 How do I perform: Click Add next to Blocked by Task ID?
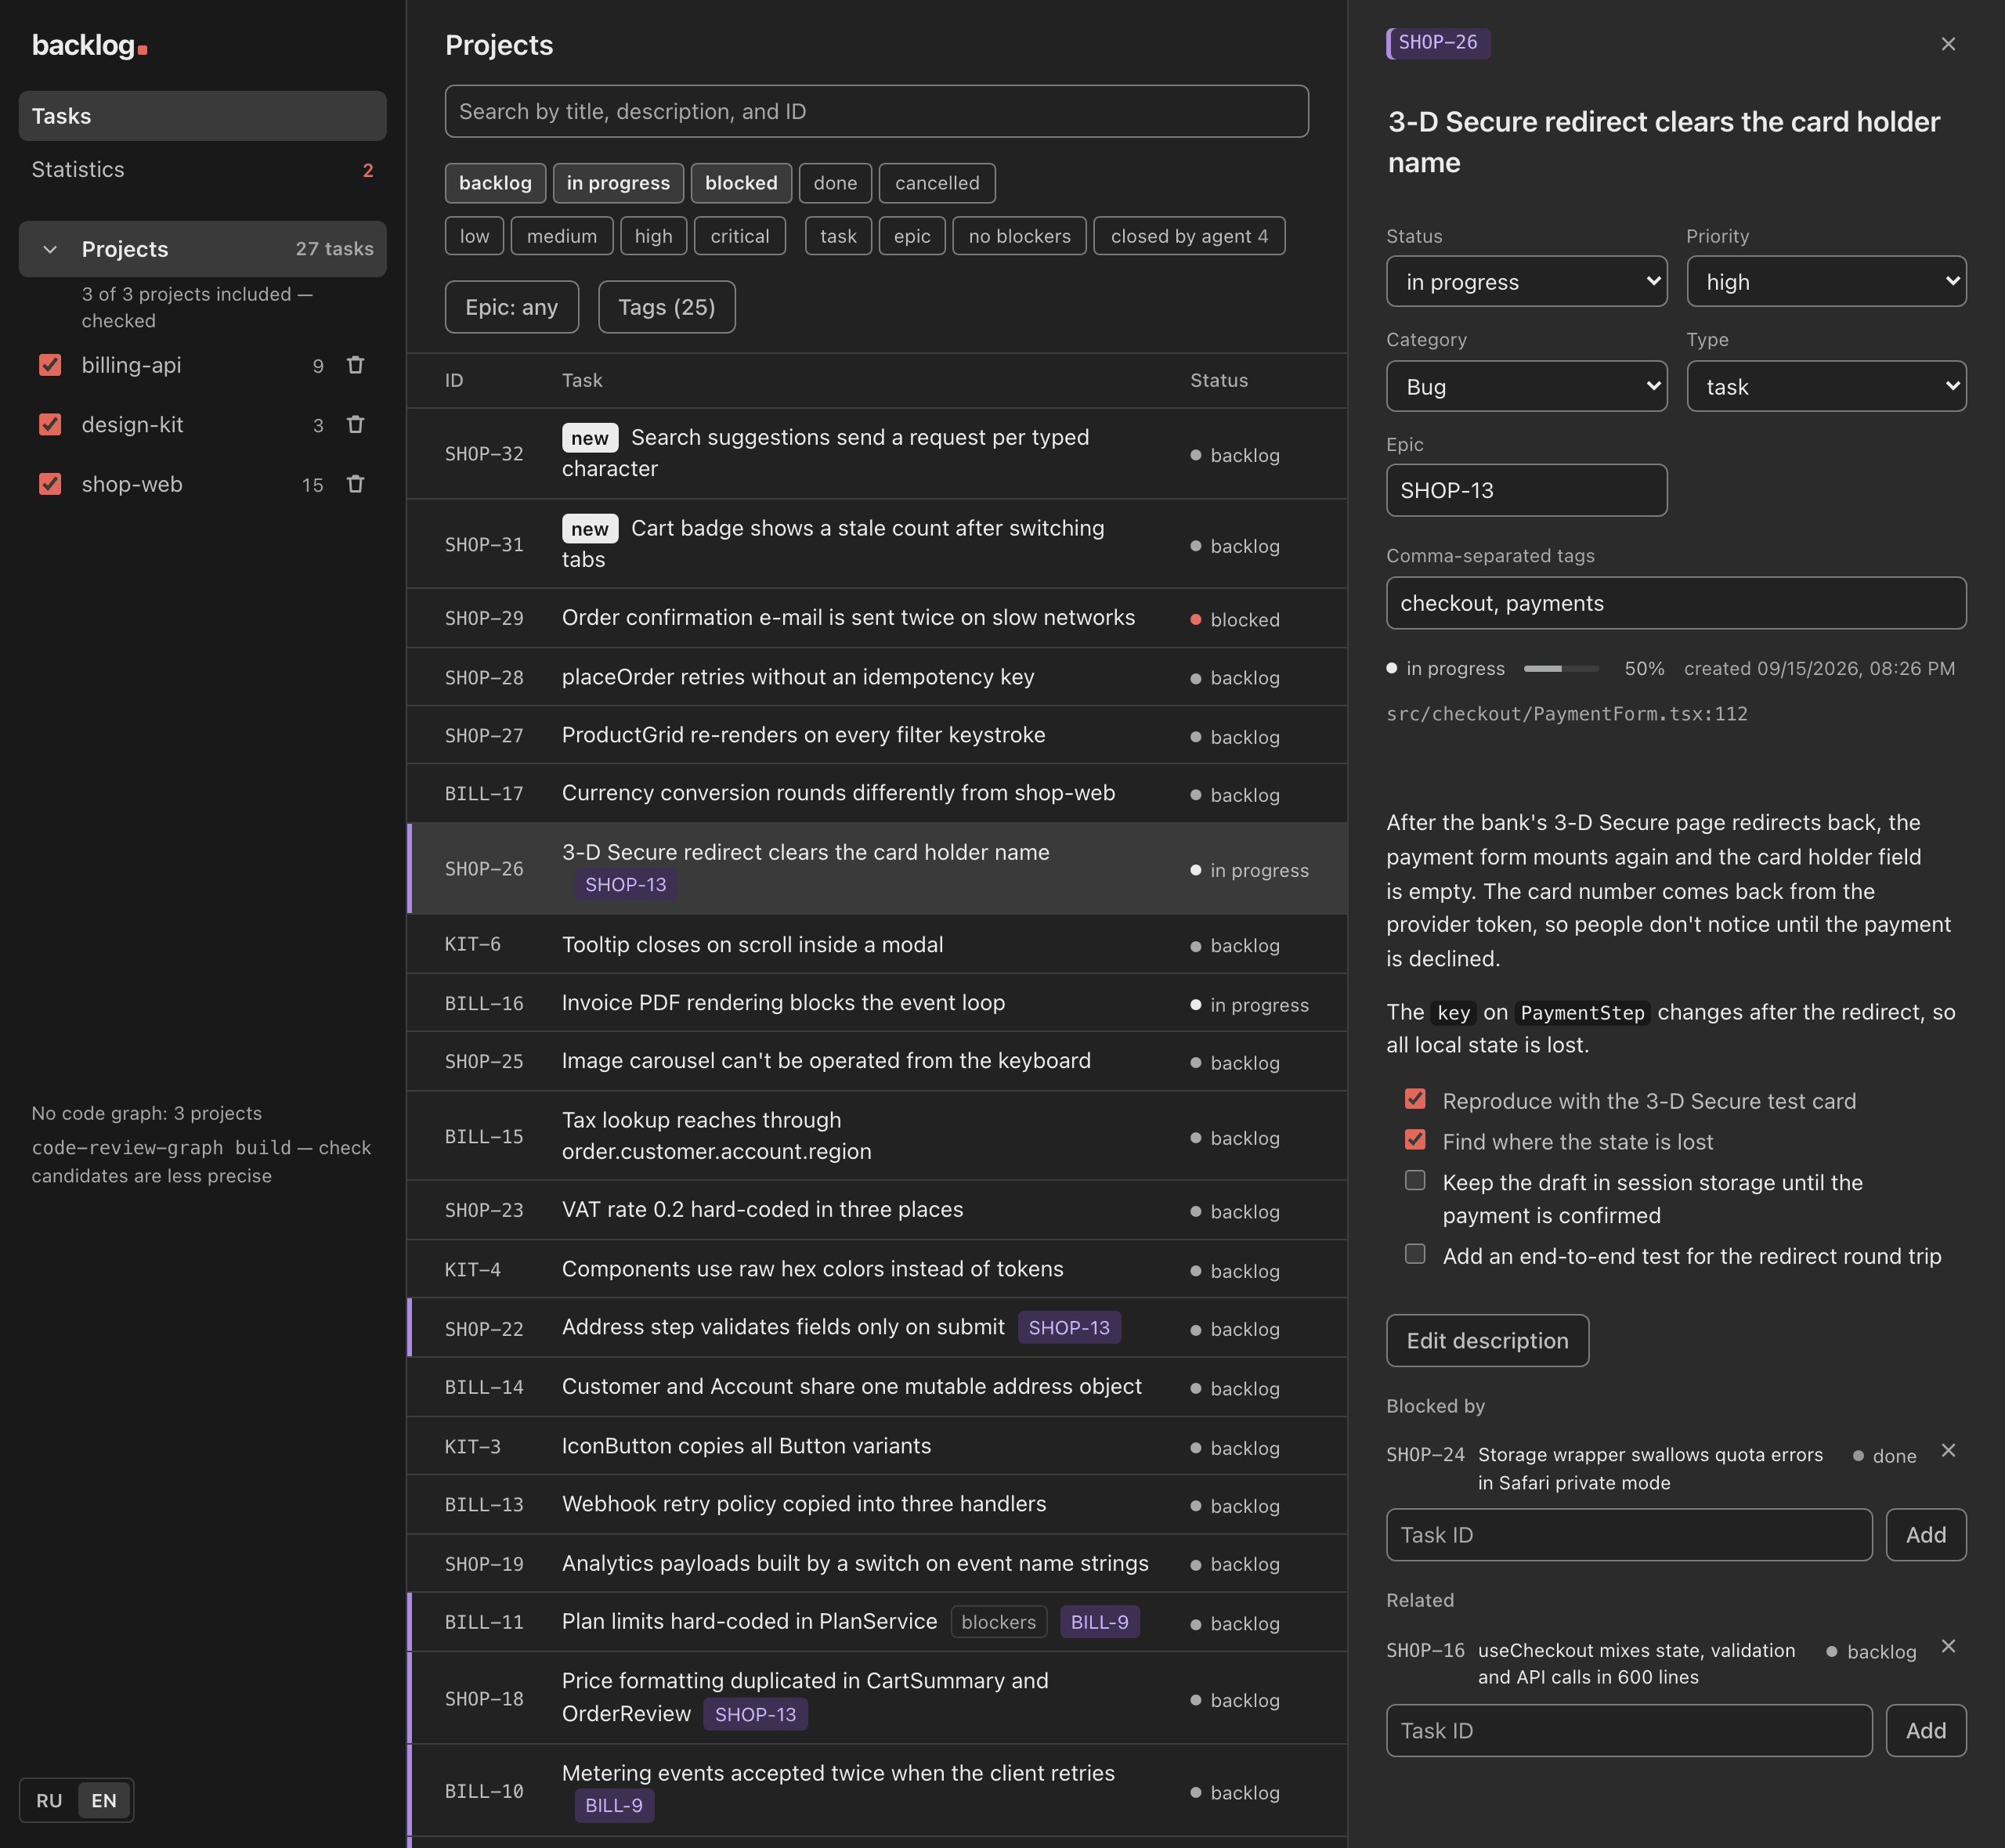tap(1926, 1534)
